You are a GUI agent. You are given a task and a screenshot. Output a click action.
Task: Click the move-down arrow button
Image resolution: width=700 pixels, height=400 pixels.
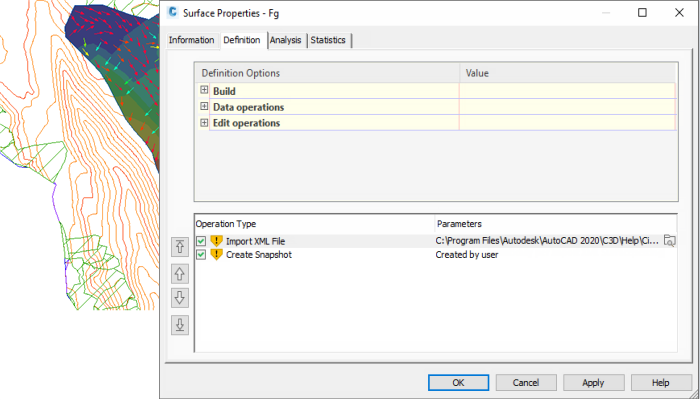click(180, 298)
